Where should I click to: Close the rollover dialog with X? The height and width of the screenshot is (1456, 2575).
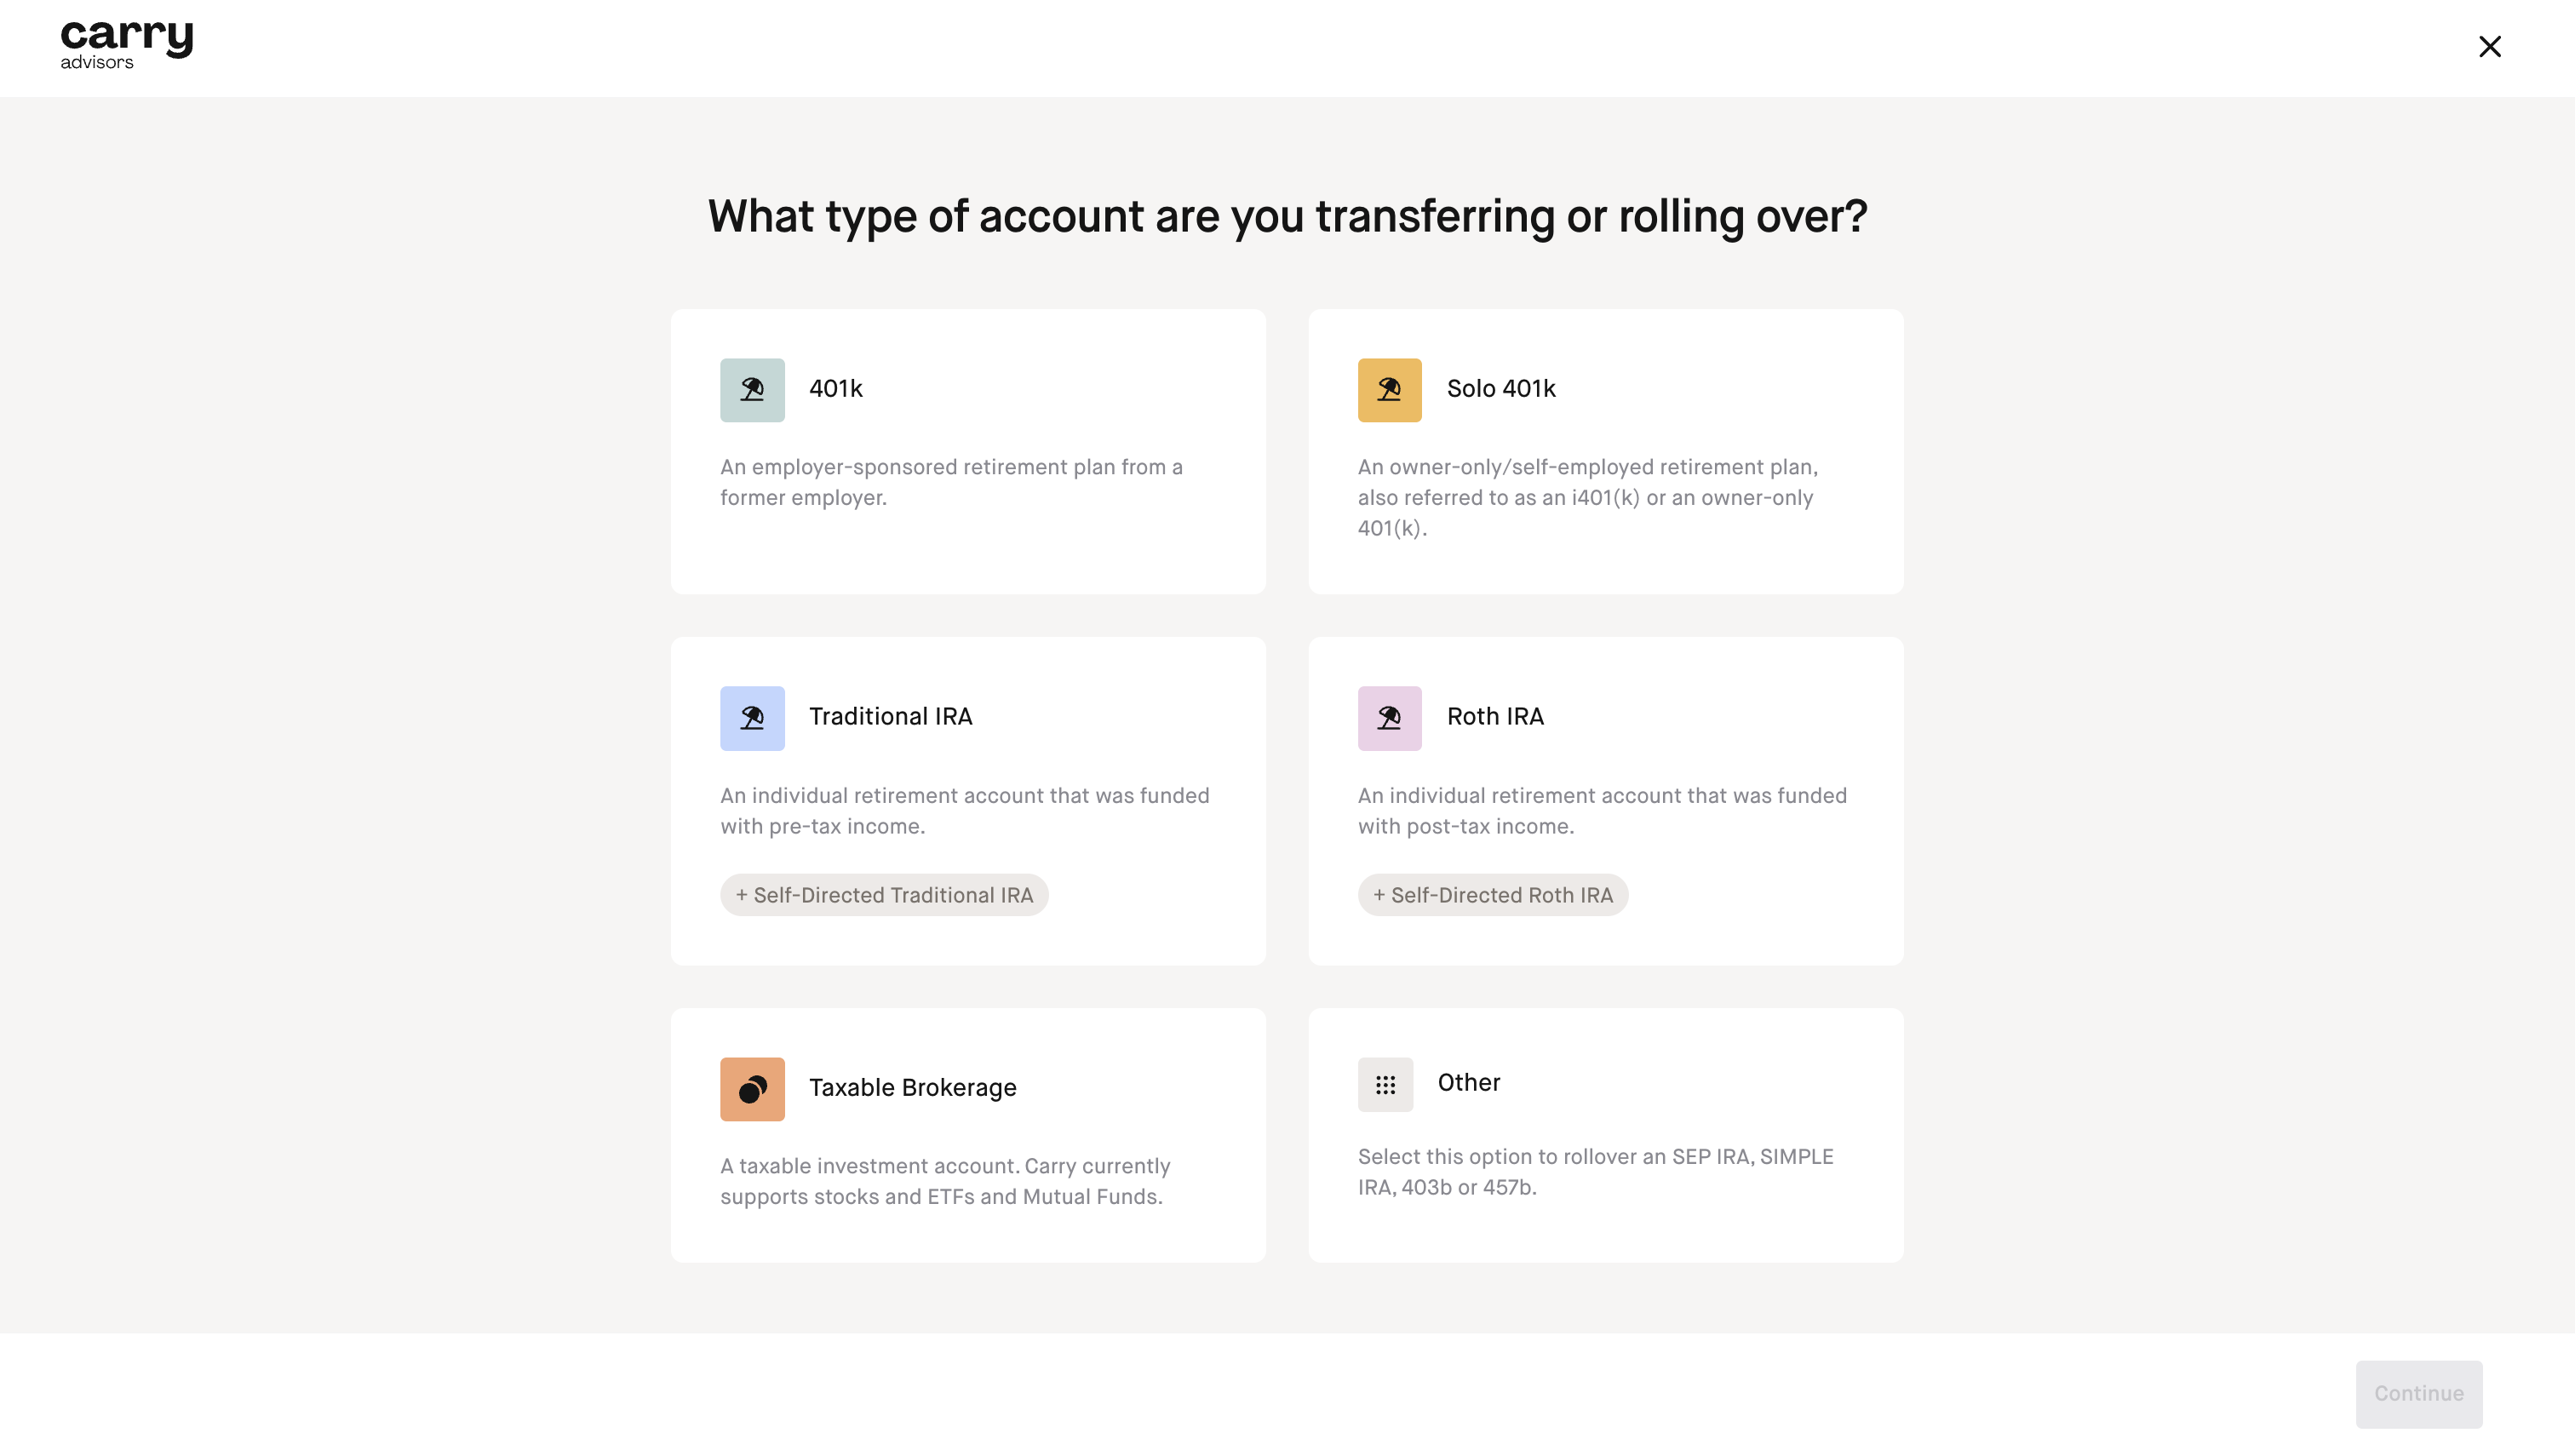(x=2489, y=47)
